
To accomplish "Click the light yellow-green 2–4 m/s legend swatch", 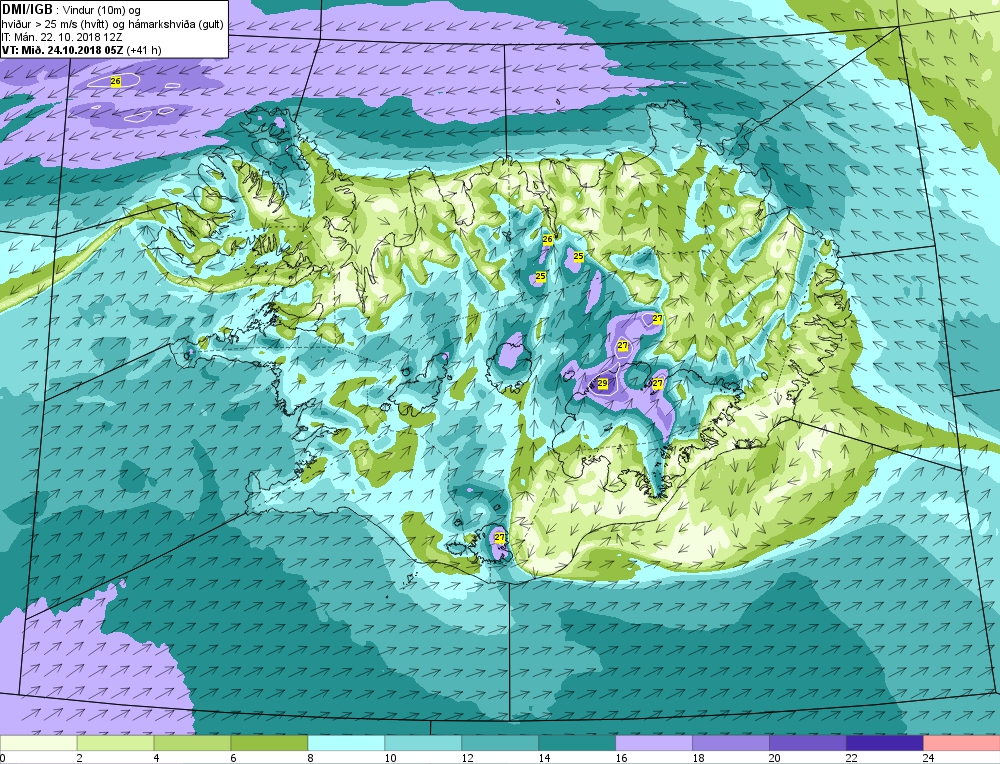I will pyautogui.click(x=115, y=743).
